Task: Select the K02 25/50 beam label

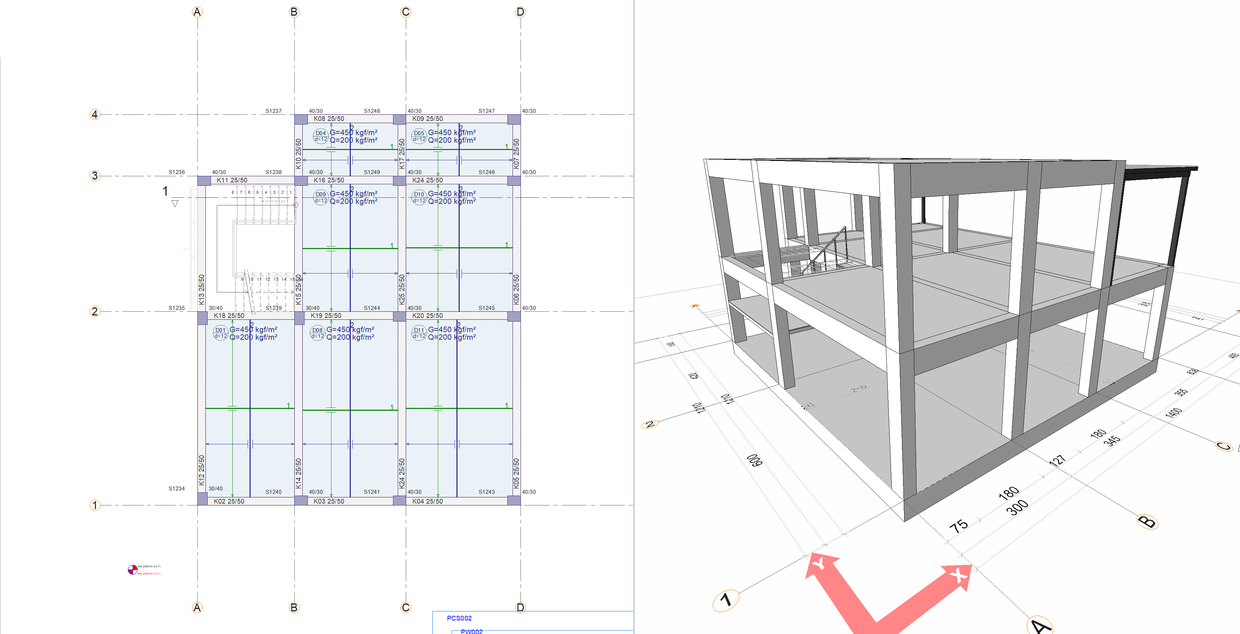Action: tap(229, 501)
